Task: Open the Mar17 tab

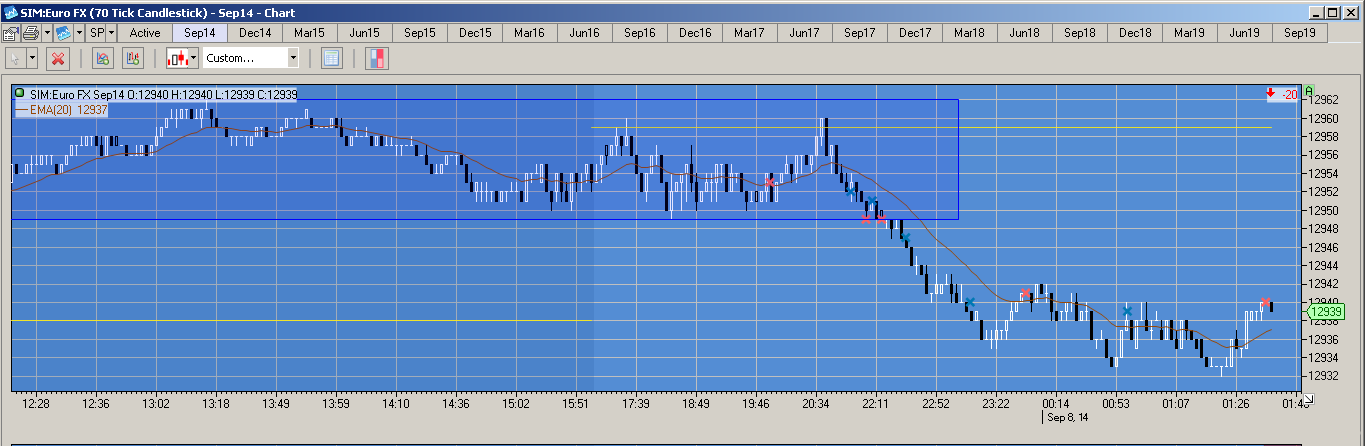Action: click(x=750, y=33)
